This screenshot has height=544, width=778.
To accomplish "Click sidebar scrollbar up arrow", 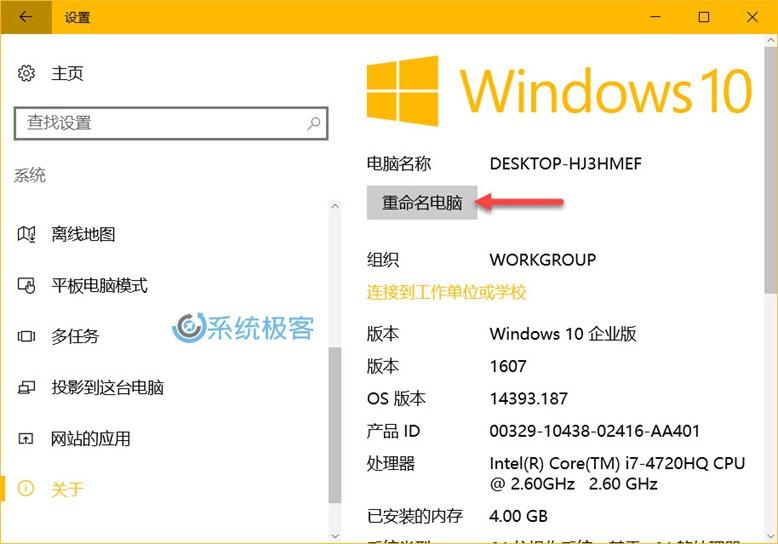I will tap(335, 206).
